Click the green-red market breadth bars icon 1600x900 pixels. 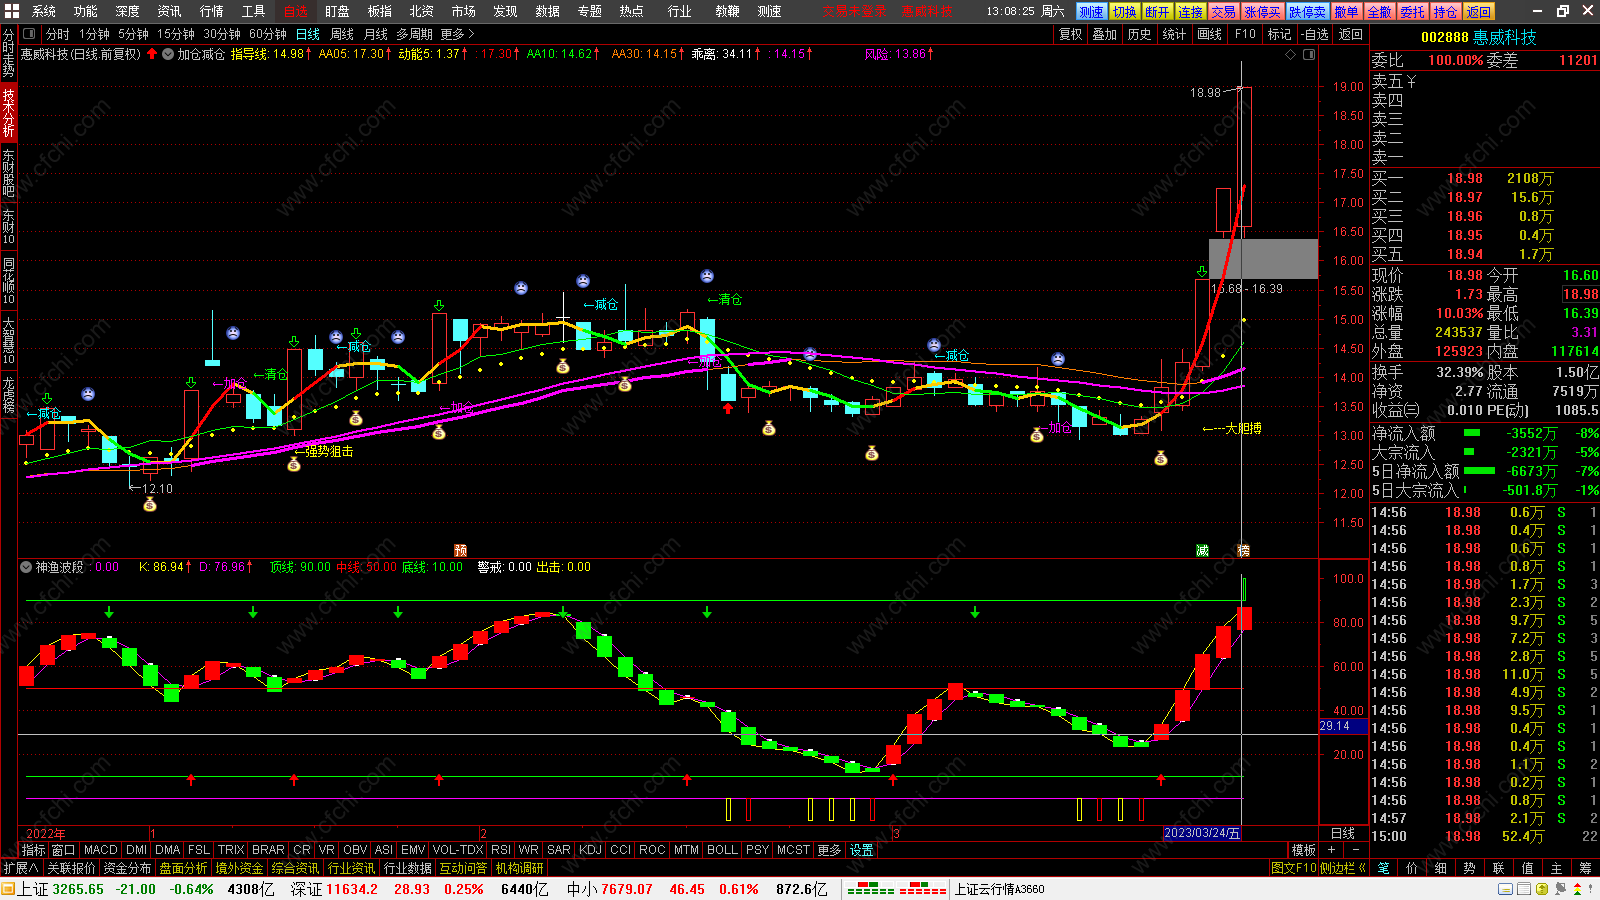coord(896,889)
